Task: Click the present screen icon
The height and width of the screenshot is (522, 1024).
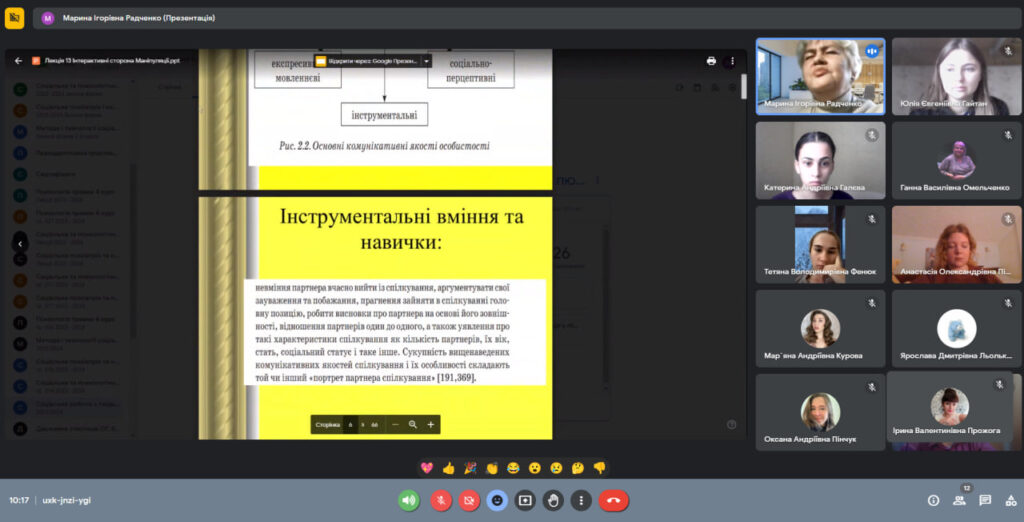Action: click(525, 500)
